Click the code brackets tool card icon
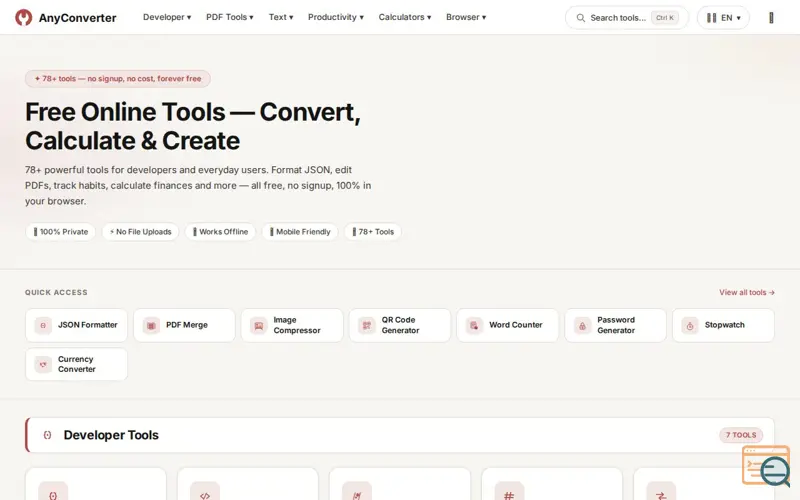800x500 pixels. 205,495
